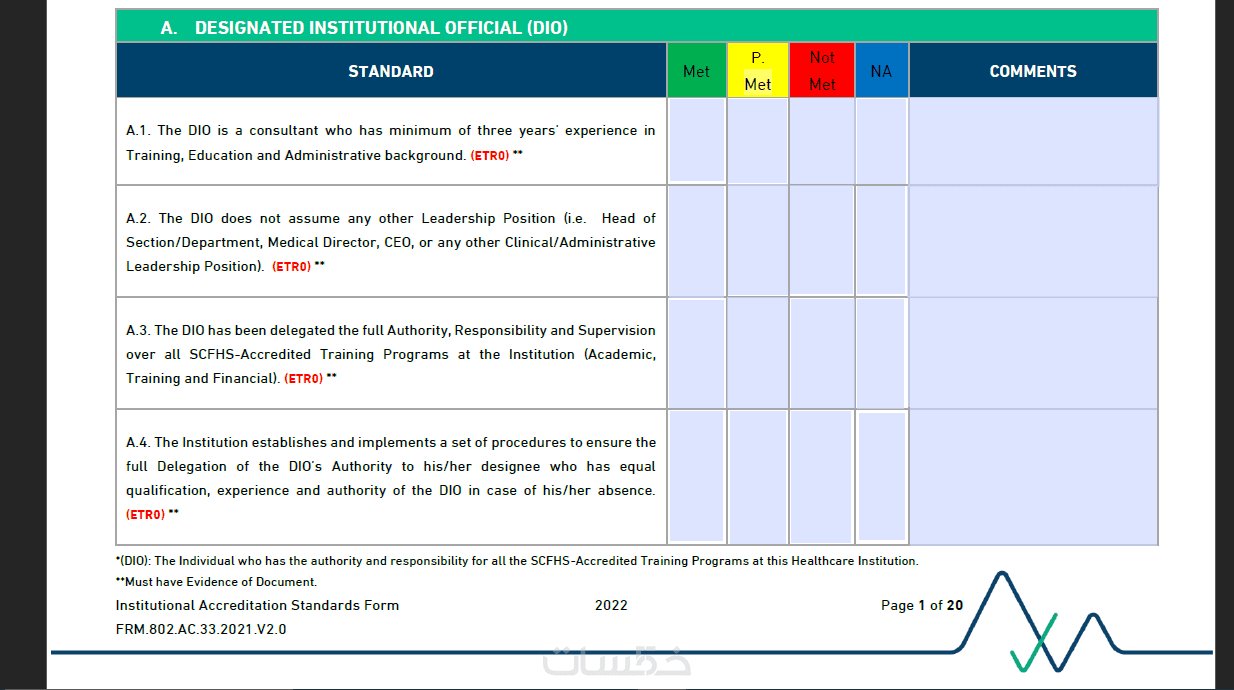The image size is (1234, 690).
Task: Click the Designated Institutional Official (DIO) section heading
Action: click(365, 28)
